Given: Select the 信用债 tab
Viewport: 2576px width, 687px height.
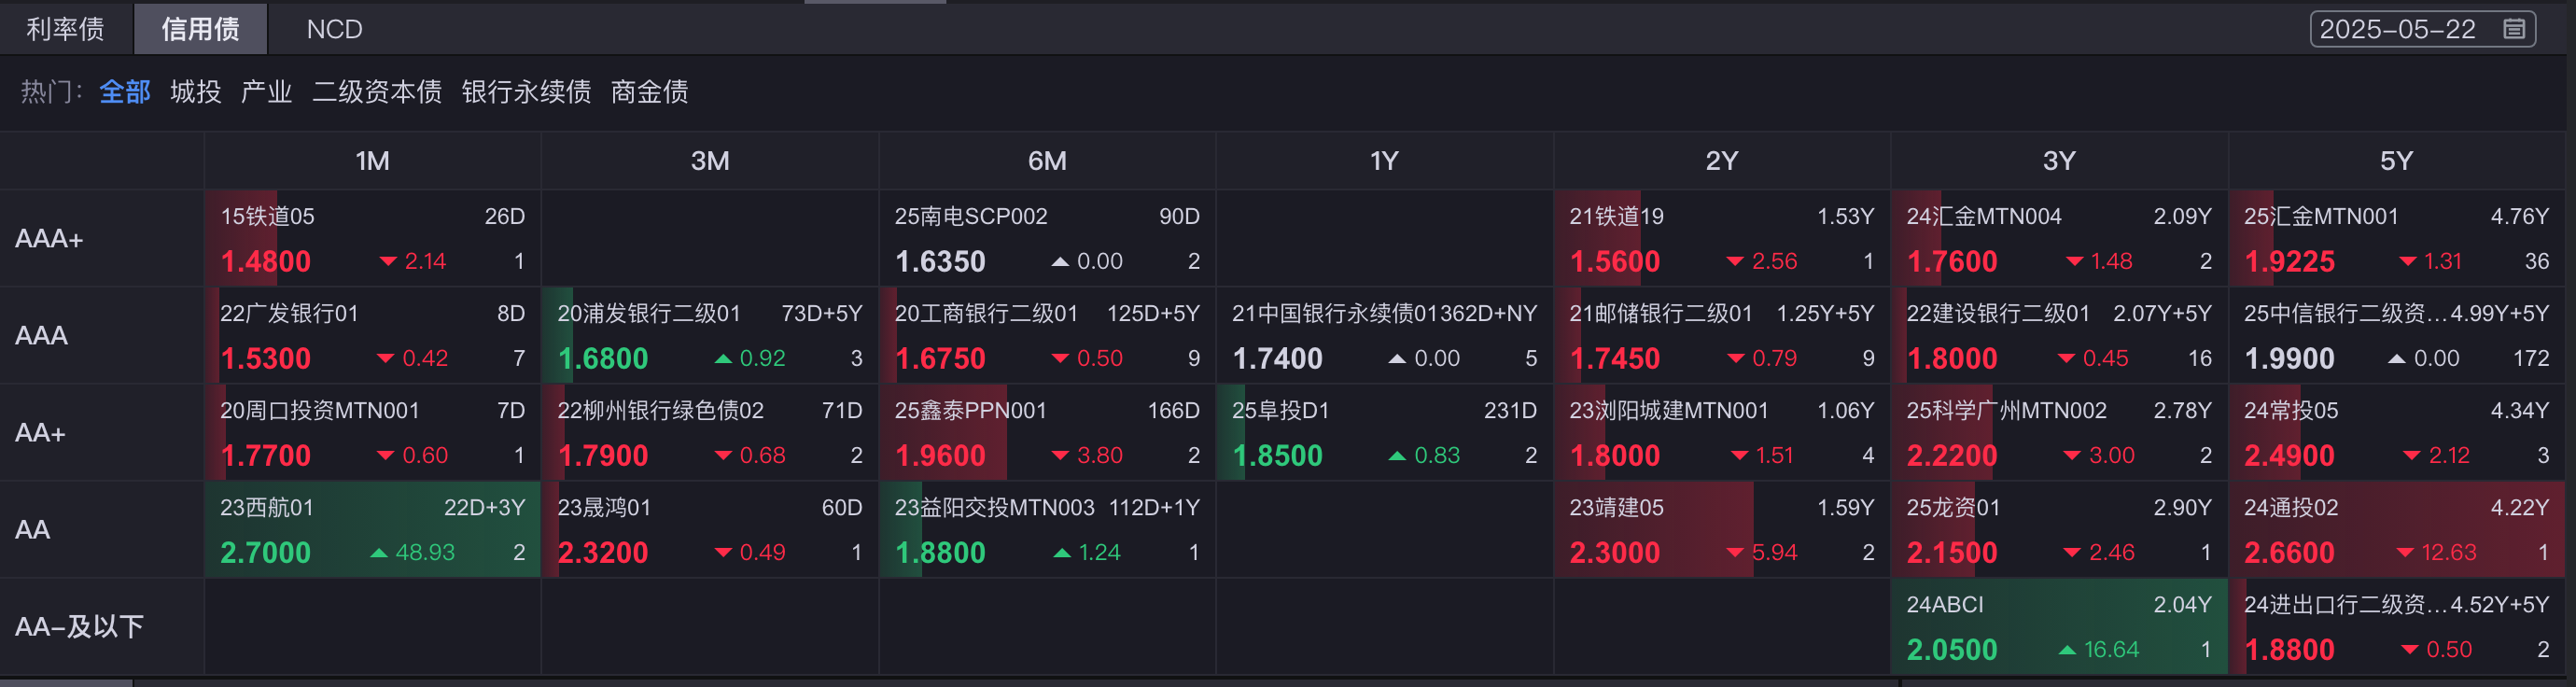Looking at the screenshot, I should pos(200,29).
